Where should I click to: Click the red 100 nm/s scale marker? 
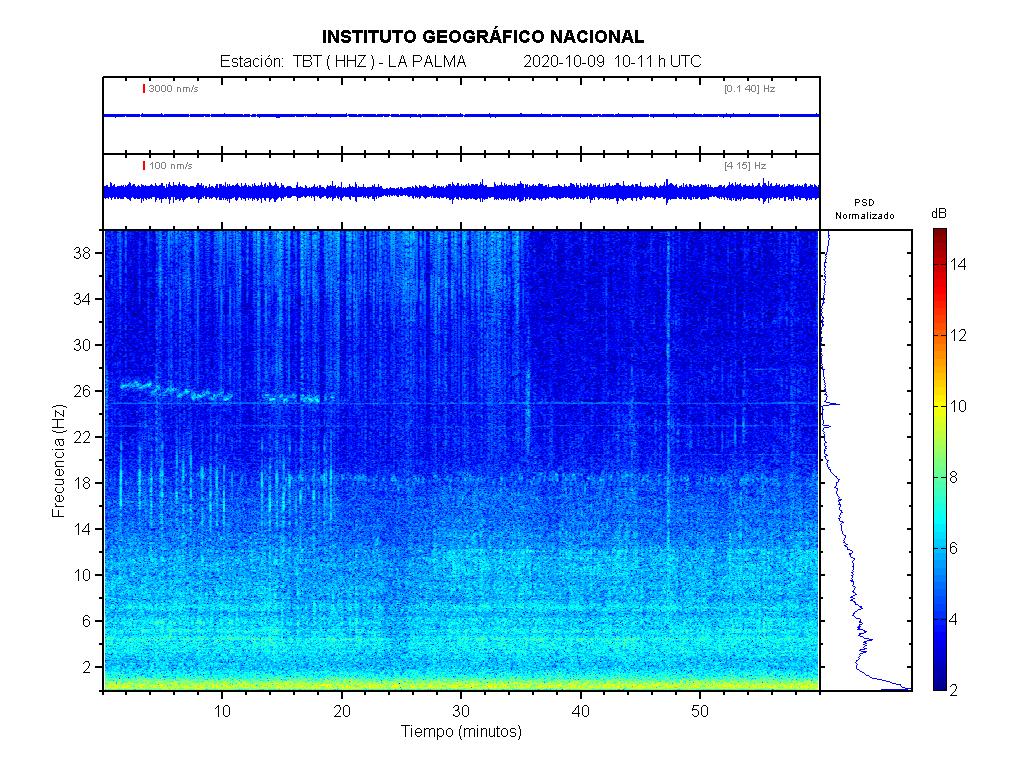[x=145, y=165]
